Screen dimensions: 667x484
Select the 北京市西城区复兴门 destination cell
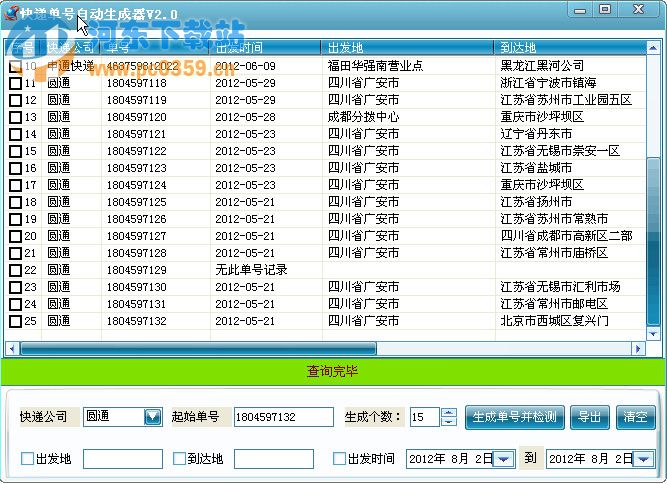(x=554, y=321)
